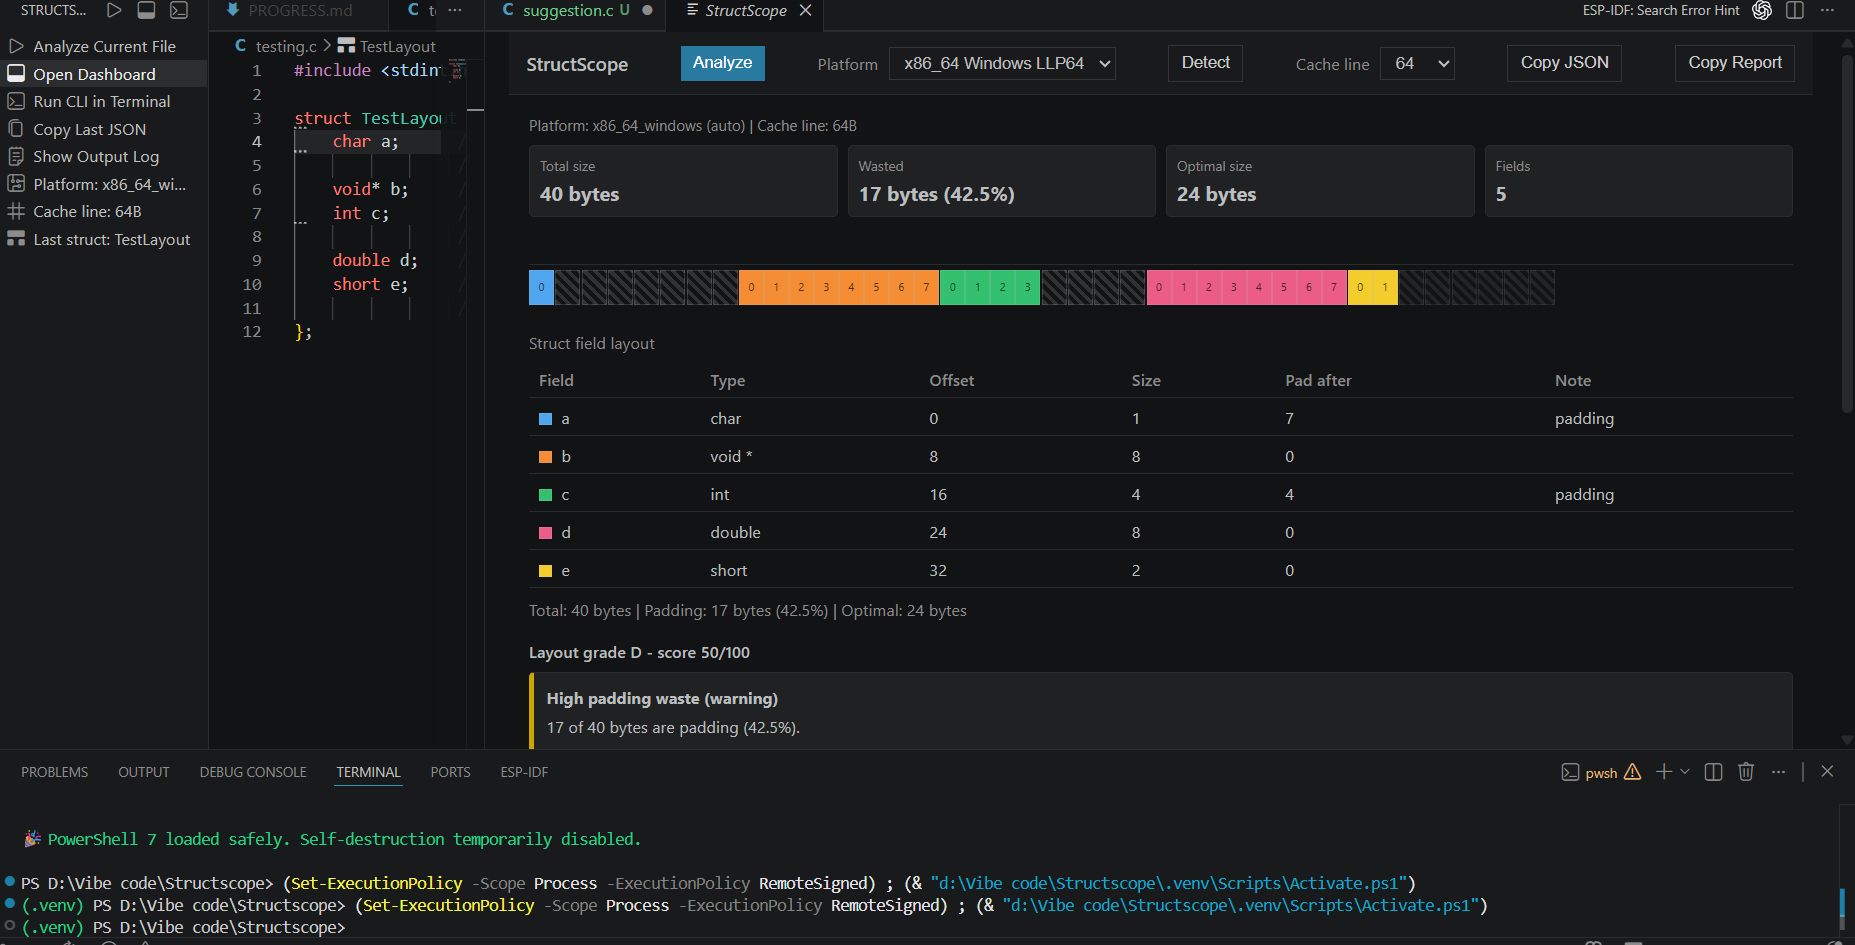
Task: Click the pwsh terminal shell icon
Action: tap(1570, 772)
